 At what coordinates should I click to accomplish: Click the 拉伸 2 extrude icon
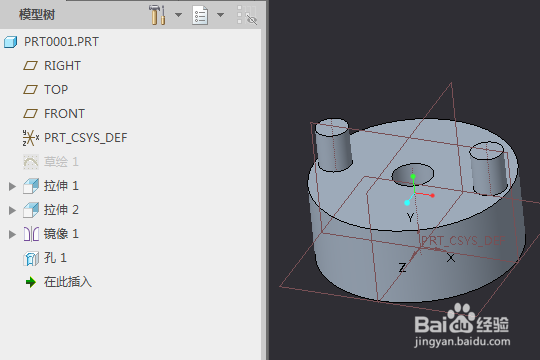point(31,210)
